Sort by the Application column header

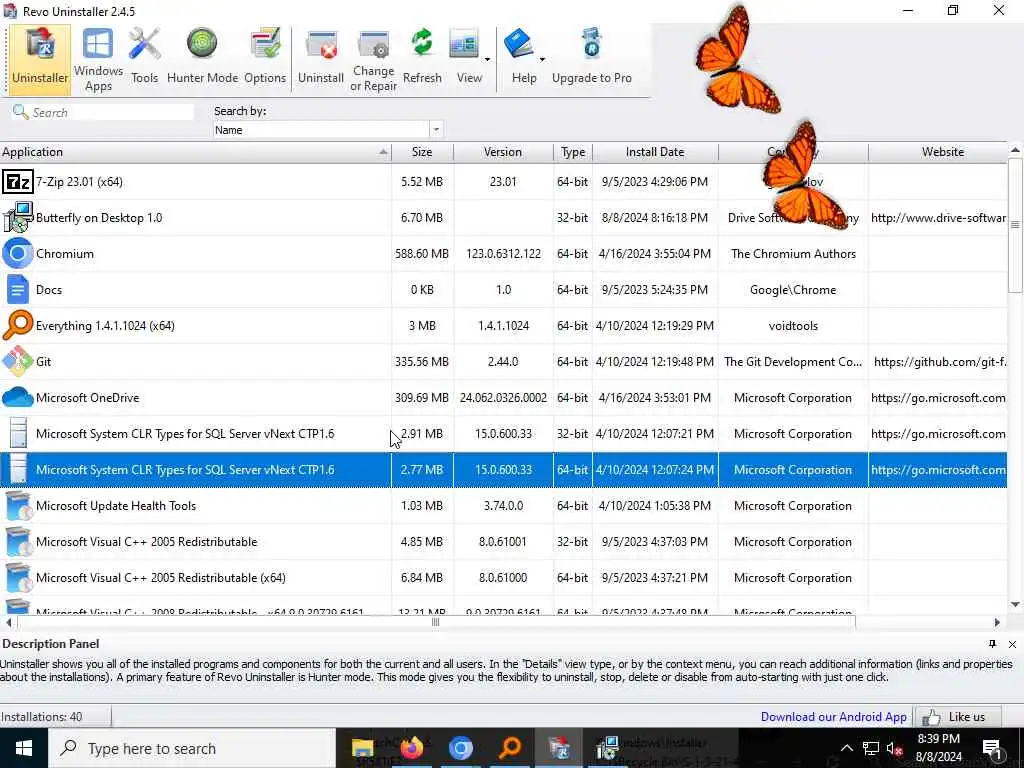point(195,152)
